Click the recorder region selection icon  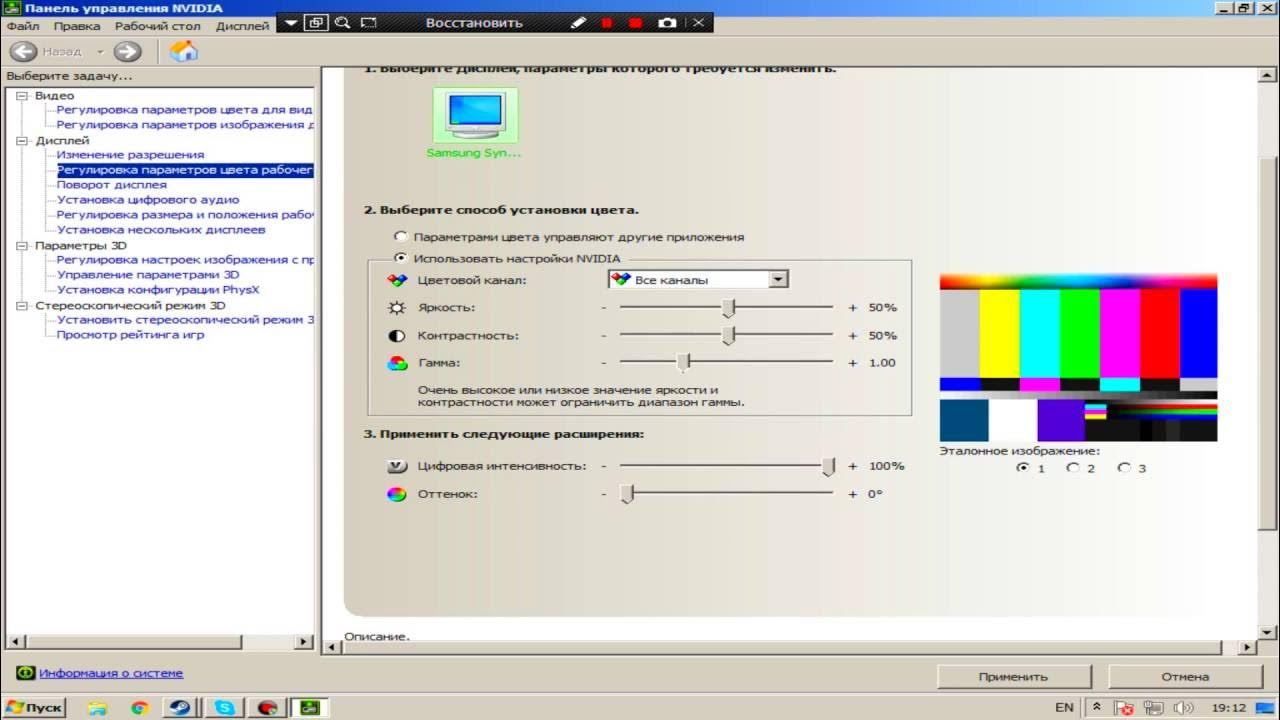369,22
